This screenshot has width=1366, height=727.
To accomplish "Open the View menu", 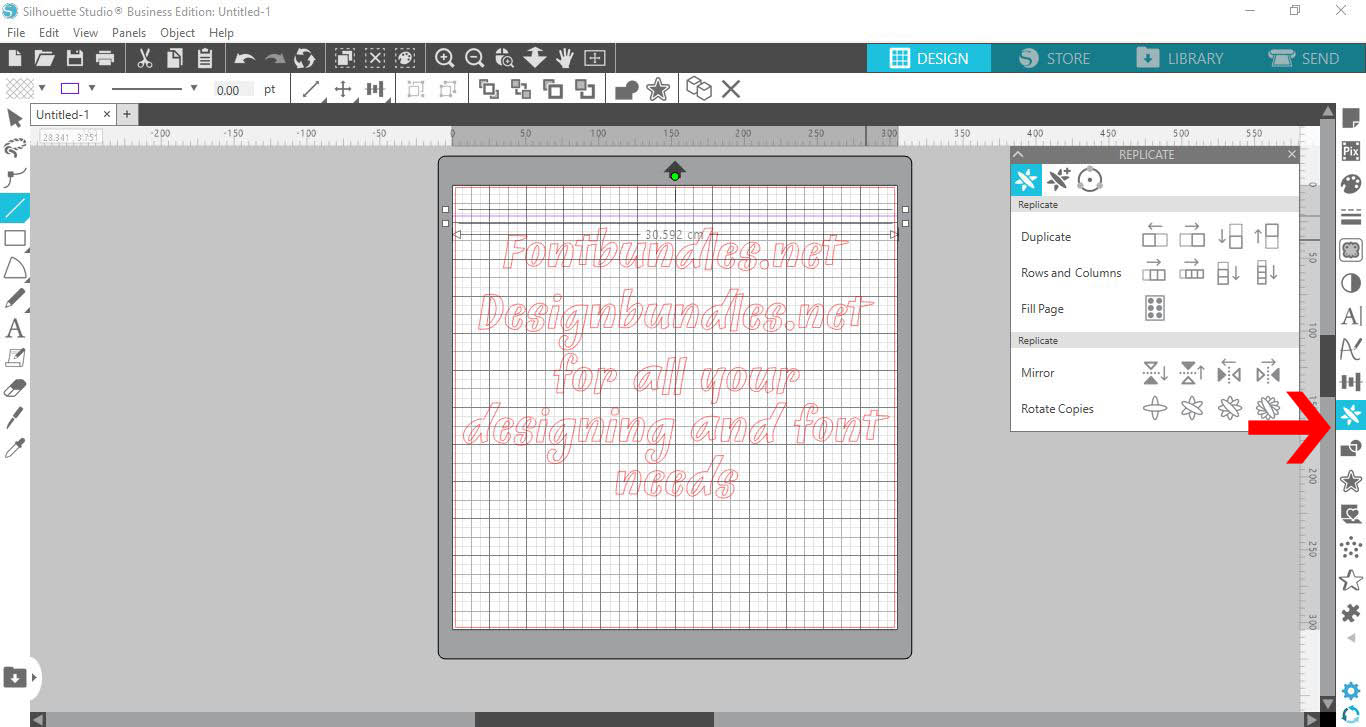I will point(86,33).
